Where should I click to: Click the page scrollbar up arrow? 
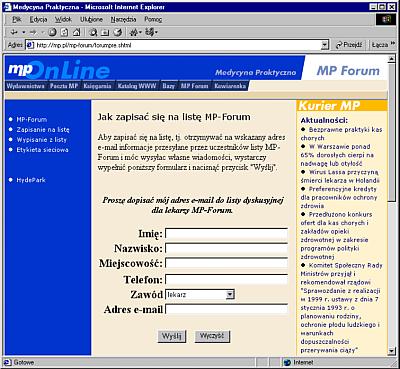coord(392,59)
